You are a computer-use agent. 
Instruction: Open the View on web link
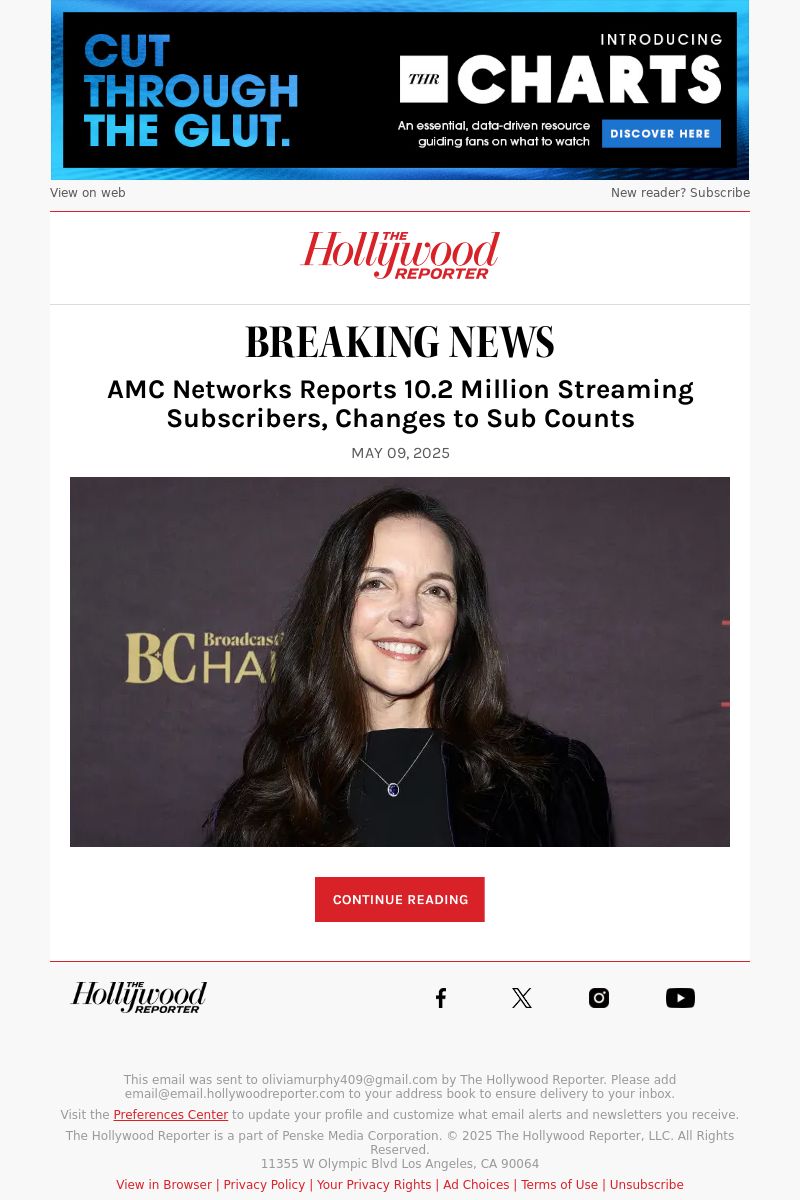[88, 193]
